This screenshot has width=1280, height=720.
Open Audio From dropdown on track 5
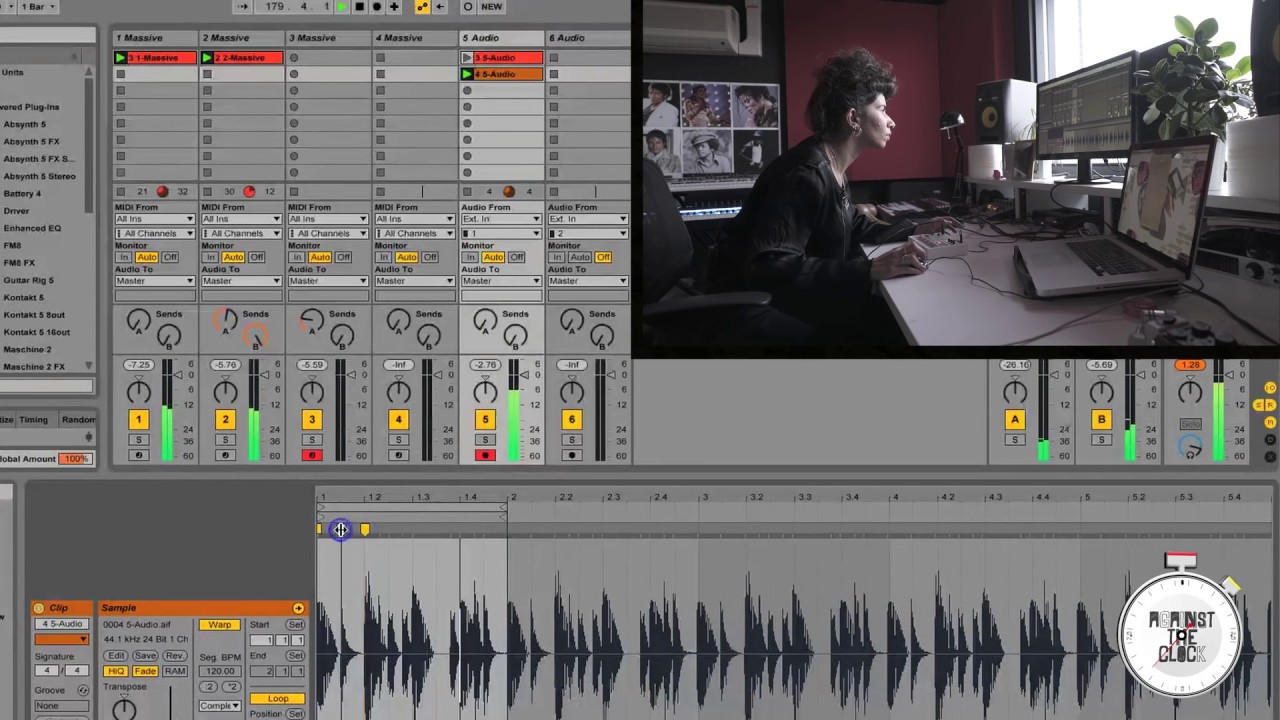click(501, 219)
